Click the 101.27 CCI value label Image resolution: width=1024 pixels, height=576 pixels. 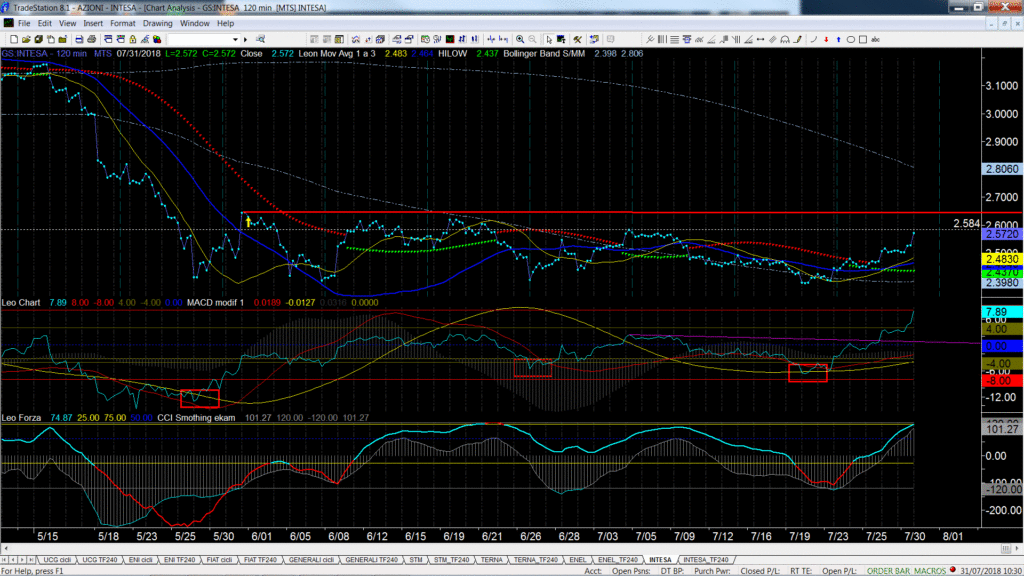(1002, 429)
